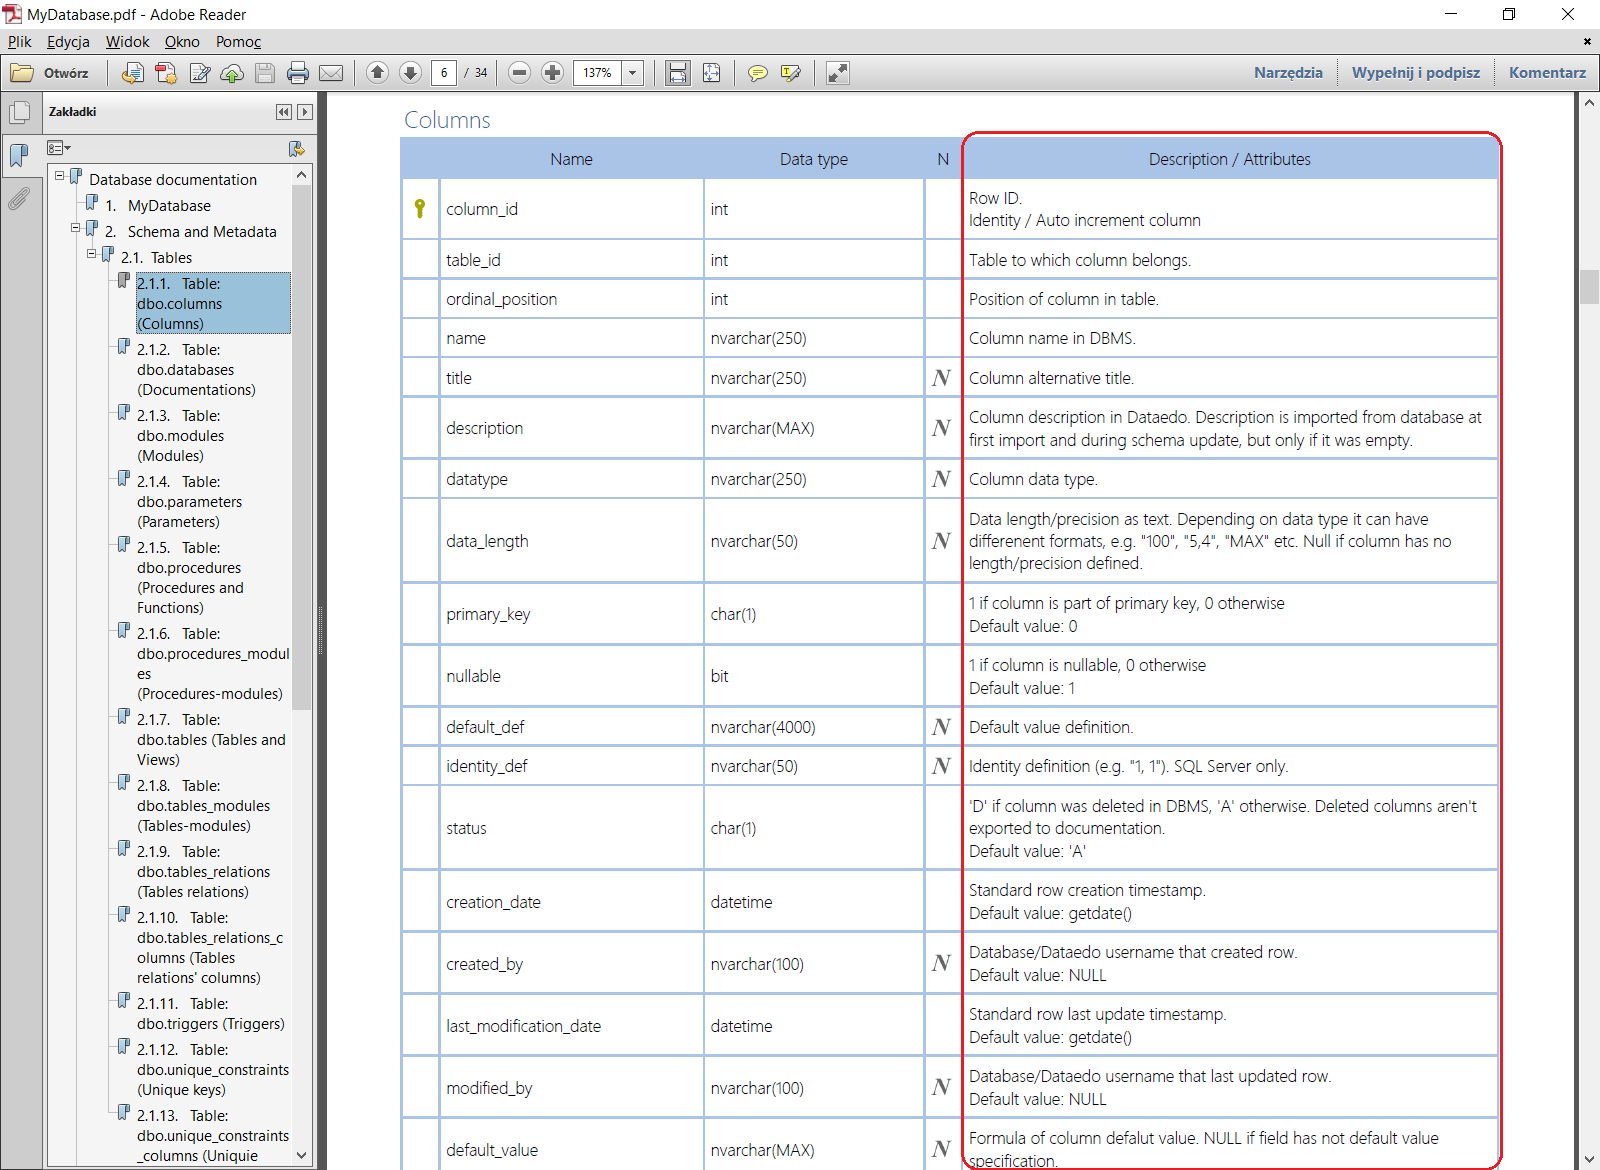
Task: Collapse the 2.1 Tables bookmark node
Action: click(92, 254)
